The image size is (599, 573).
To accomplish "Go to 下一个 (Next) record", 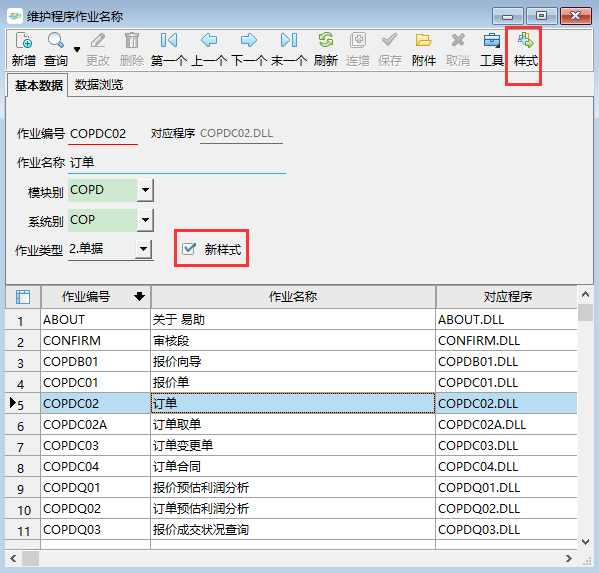I will (249, 50).
